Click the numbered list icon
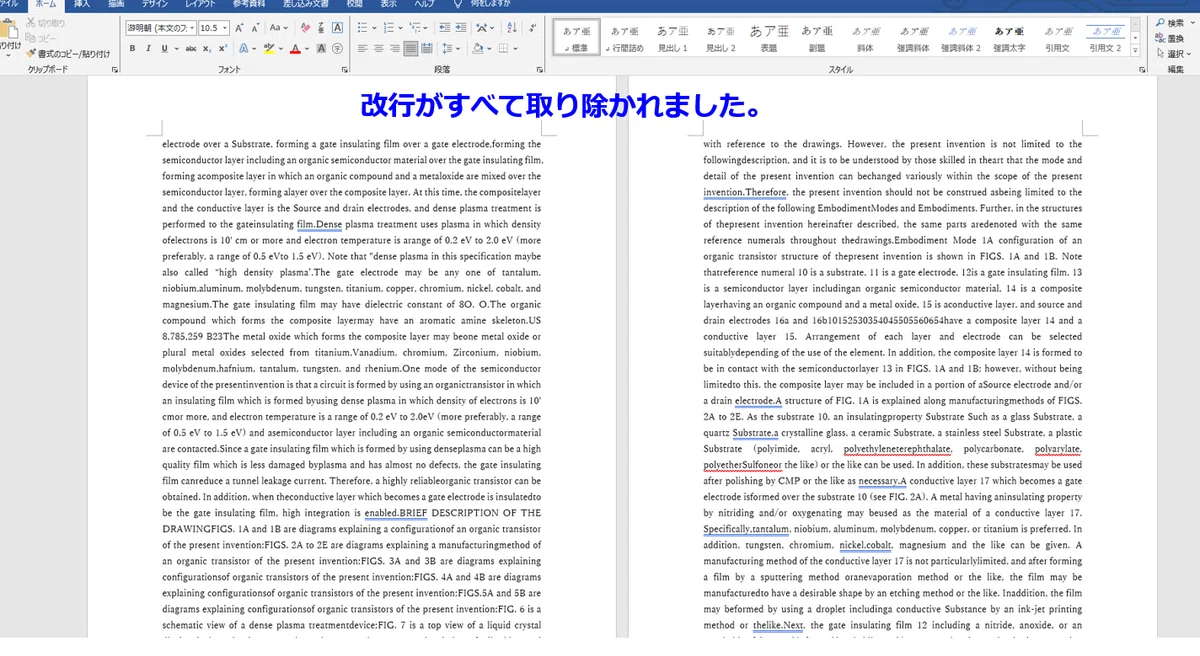Screen dimensions: 1200x656 coord(387,28)
